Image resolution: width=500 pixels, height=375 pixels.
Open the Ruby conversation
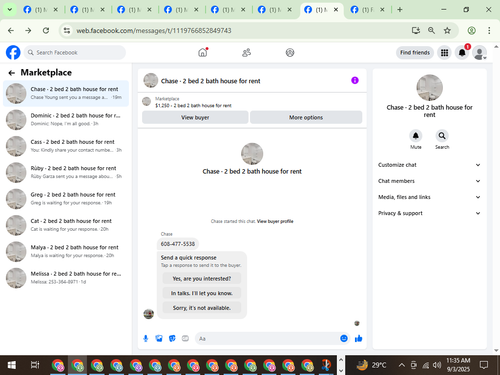tap(66, 172)
